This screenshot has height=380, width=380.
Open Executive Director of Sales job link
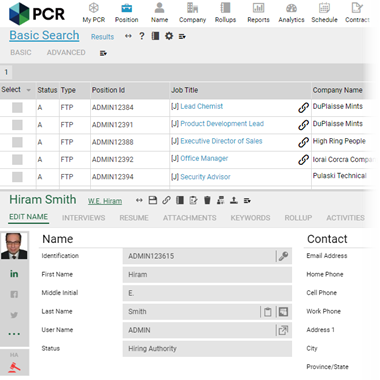click(x=221, y=141)
